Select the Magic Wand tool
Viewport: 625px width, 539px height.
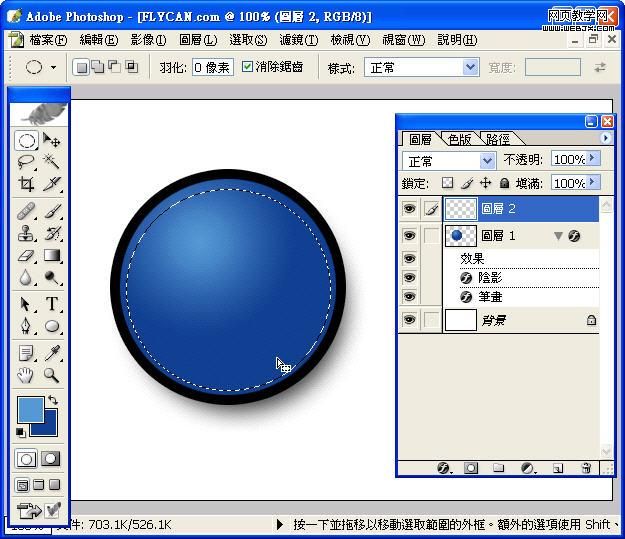pos(51,162)
